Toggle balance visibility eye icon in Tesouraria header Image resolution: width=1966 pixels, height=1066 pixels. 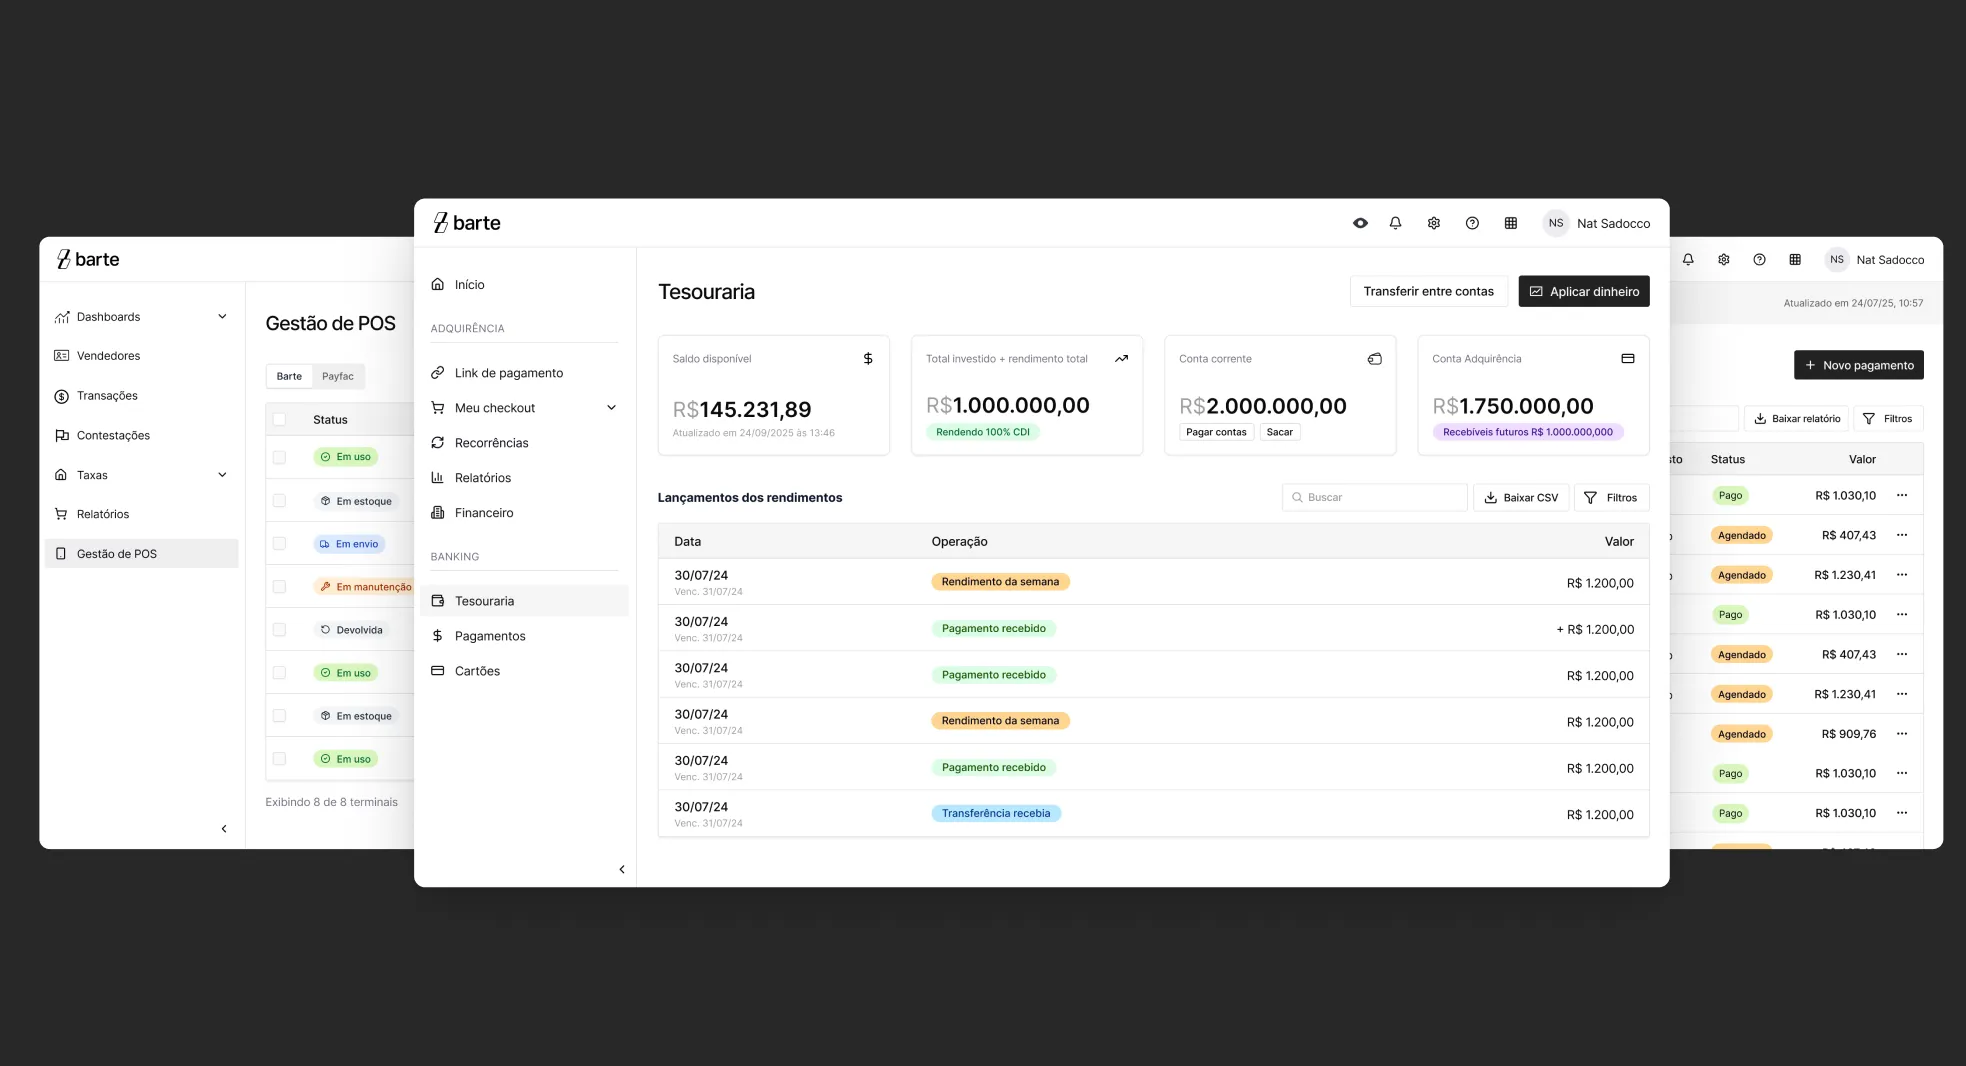(1360, 223)
